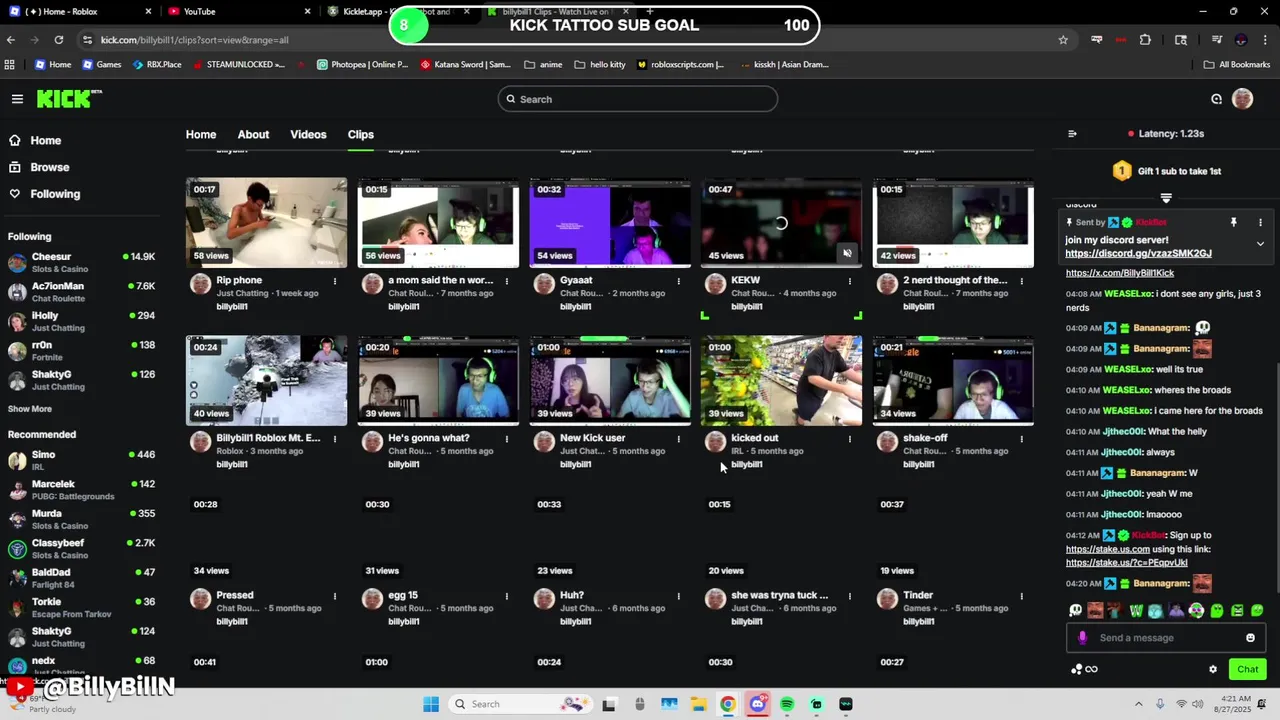Bookmark this page with the star icon
The image size is (1280, 720).
coord(1063,40)
